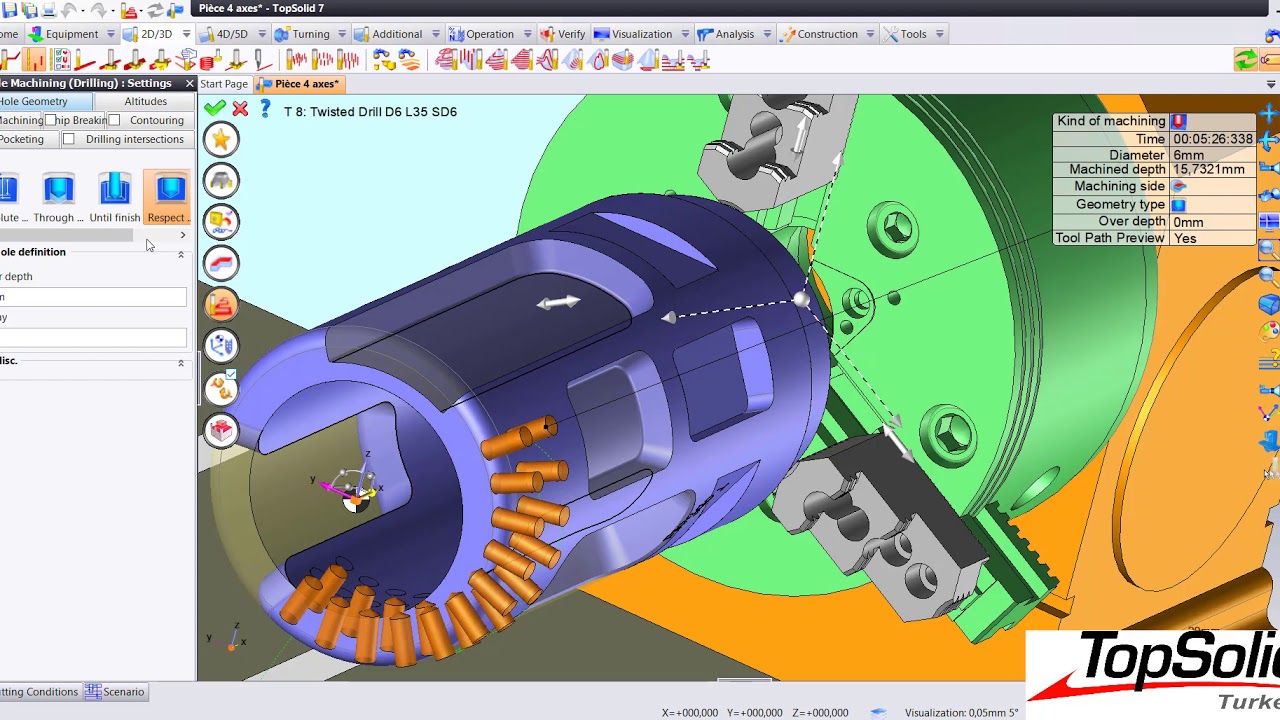The width and height of the screenshot is (1280, 720).
Task: Click the green refresh arrows icon
Action: point(1246,60)
